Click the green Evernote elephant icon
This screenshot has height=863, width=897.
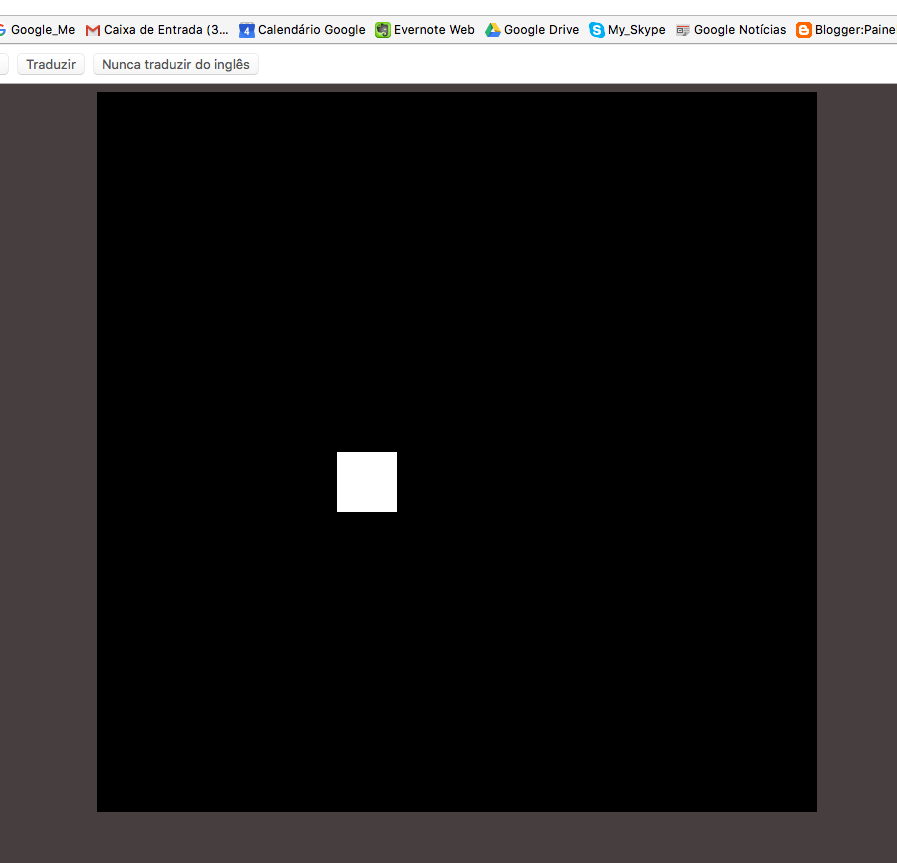(383, 30)
